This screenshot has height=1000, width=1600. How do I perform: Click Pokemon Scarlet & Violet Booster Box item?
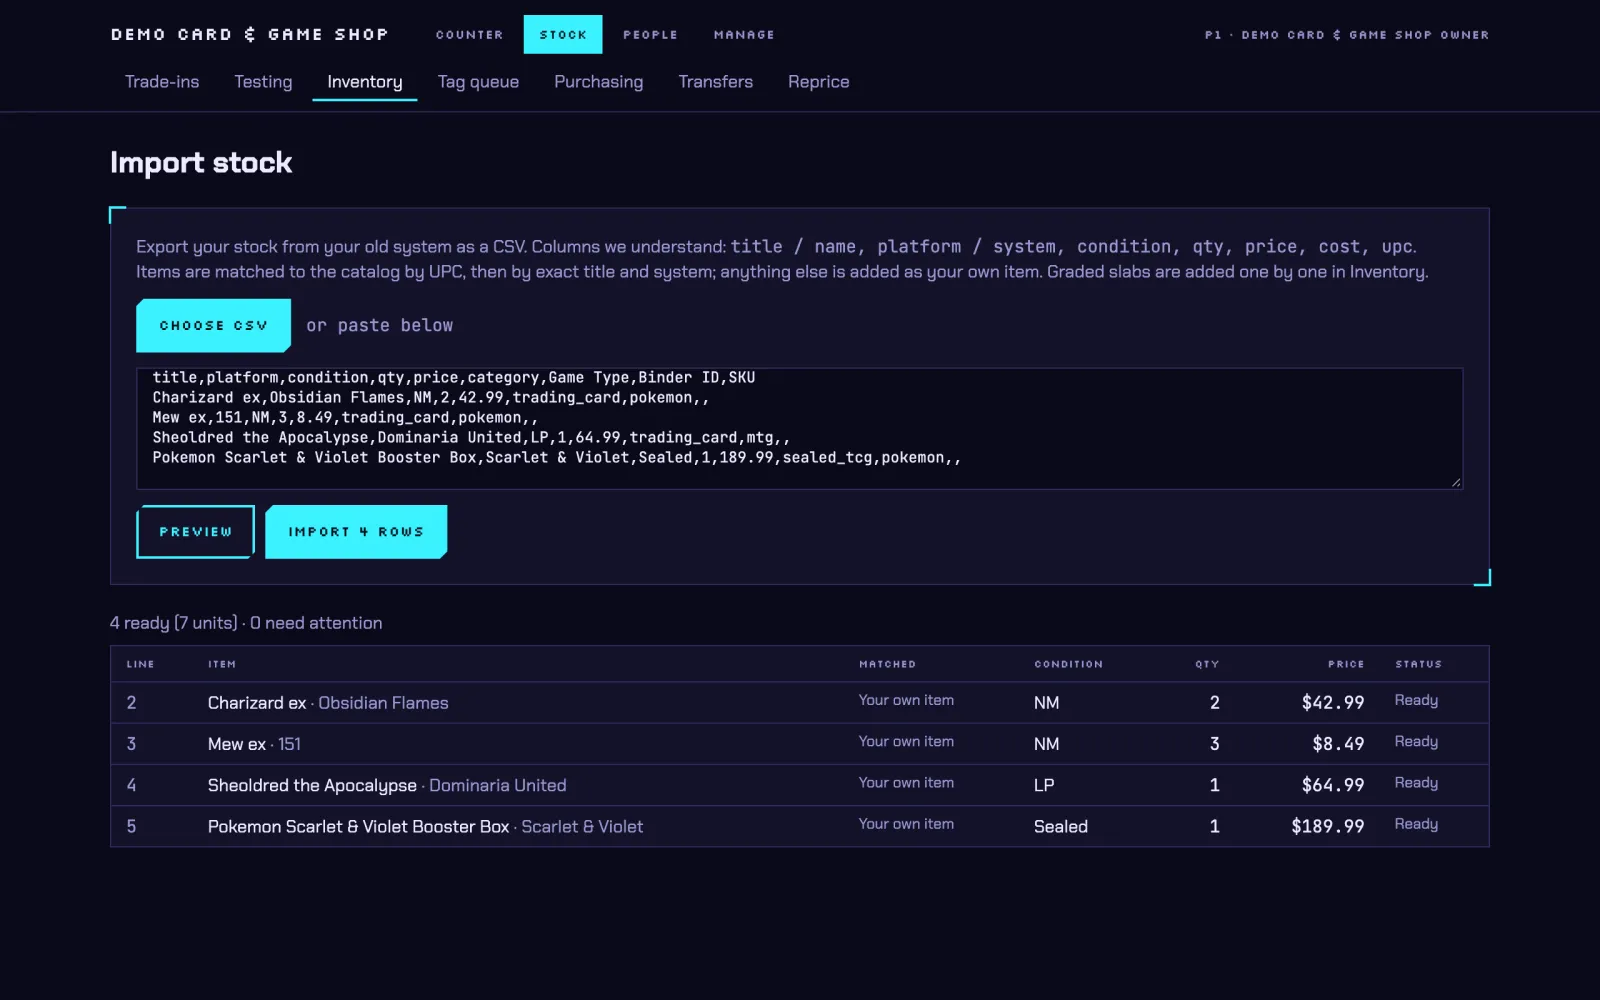tap(358, 827)
